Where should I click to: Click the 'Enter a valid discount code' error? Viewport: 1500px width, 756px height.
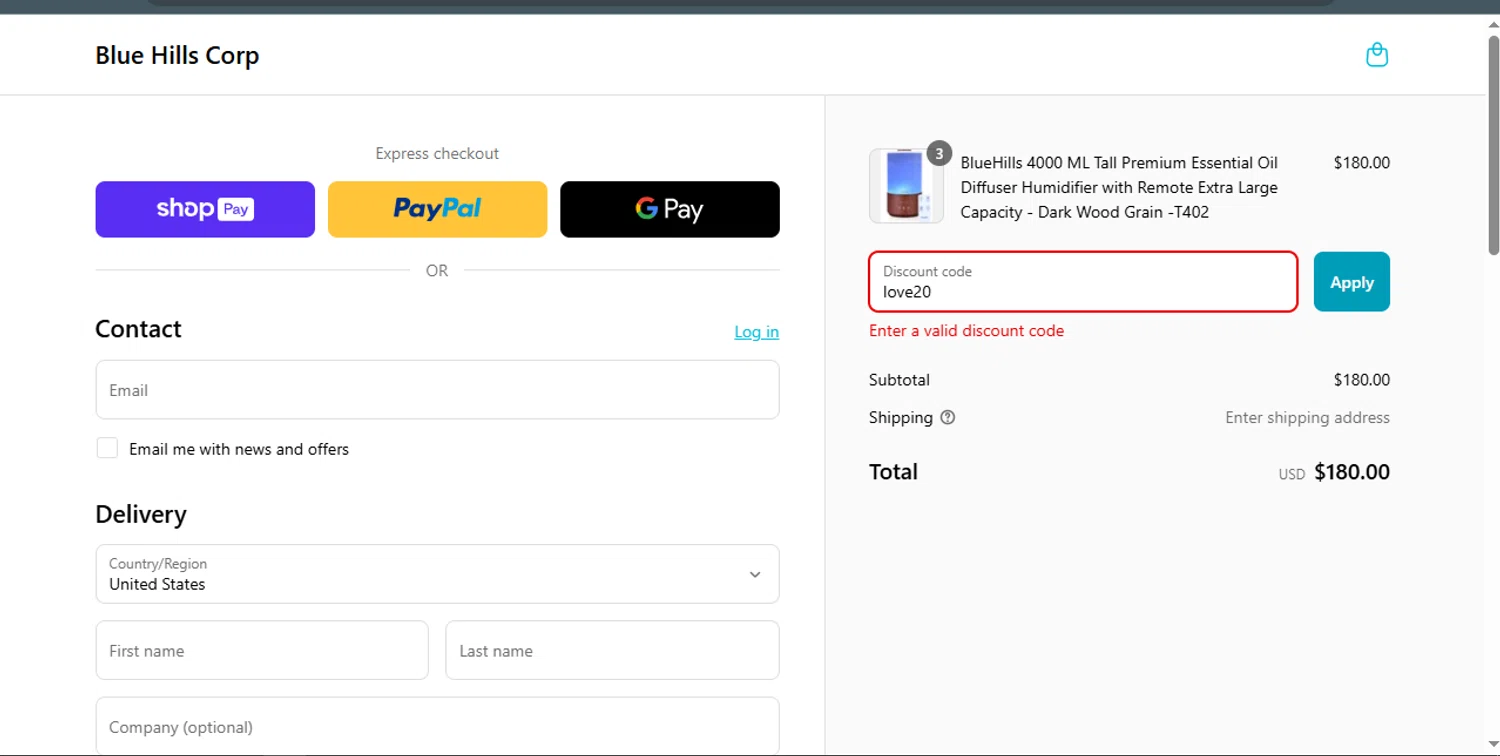click(966, 331)
